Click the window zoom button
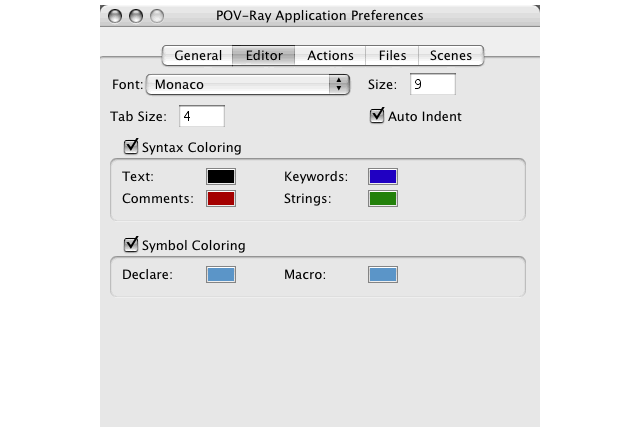This screenshot has width=640, height=427. 157,16
